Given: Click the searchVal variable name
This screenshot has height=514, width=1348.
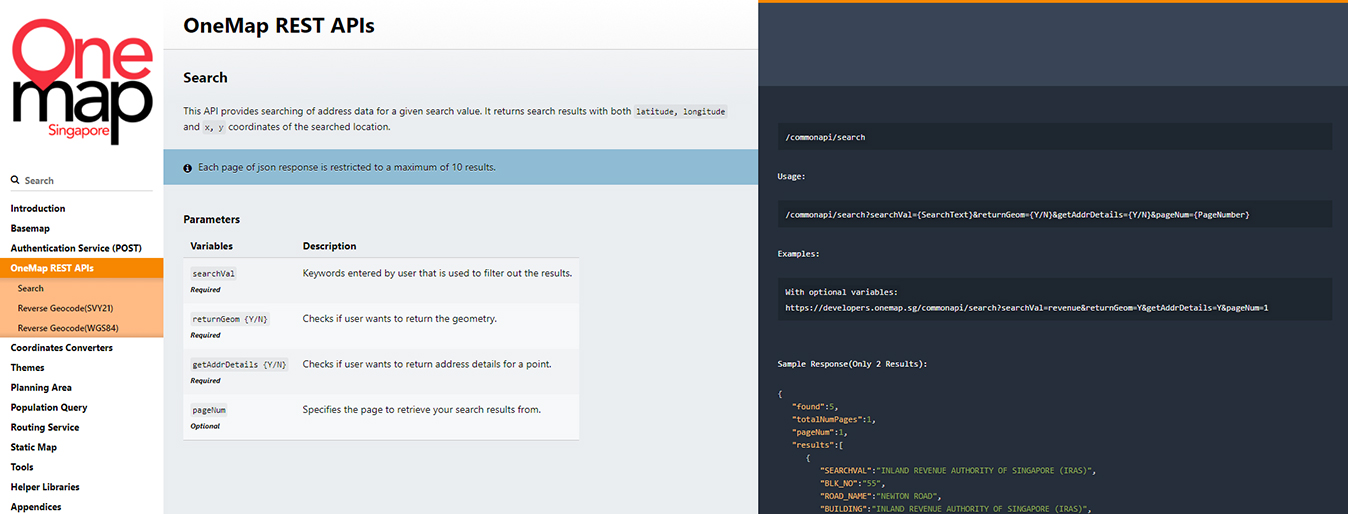Looking at the screenshot, I should [213, 273].
